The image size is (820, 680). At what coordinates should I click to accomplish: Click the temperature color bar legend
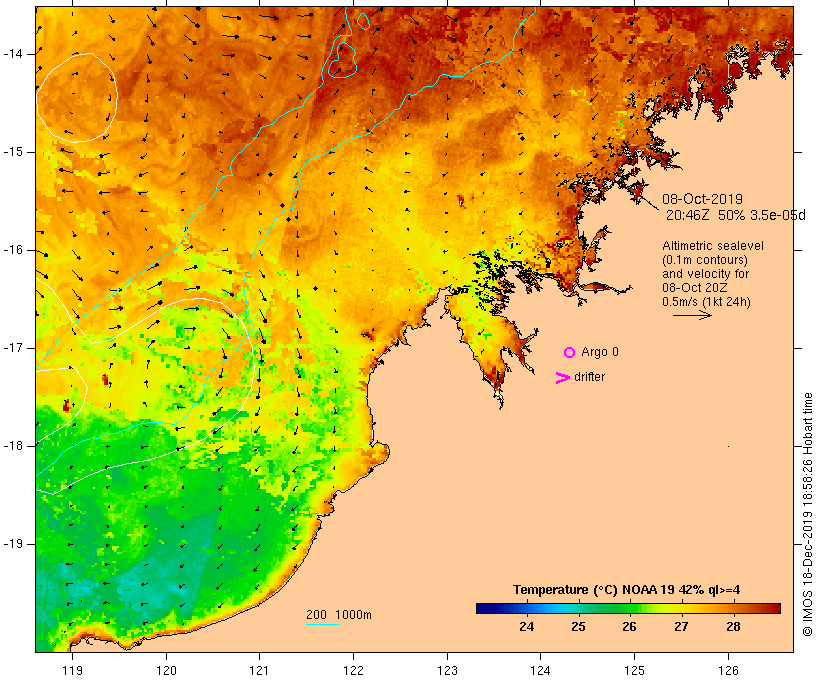(628, 608)
